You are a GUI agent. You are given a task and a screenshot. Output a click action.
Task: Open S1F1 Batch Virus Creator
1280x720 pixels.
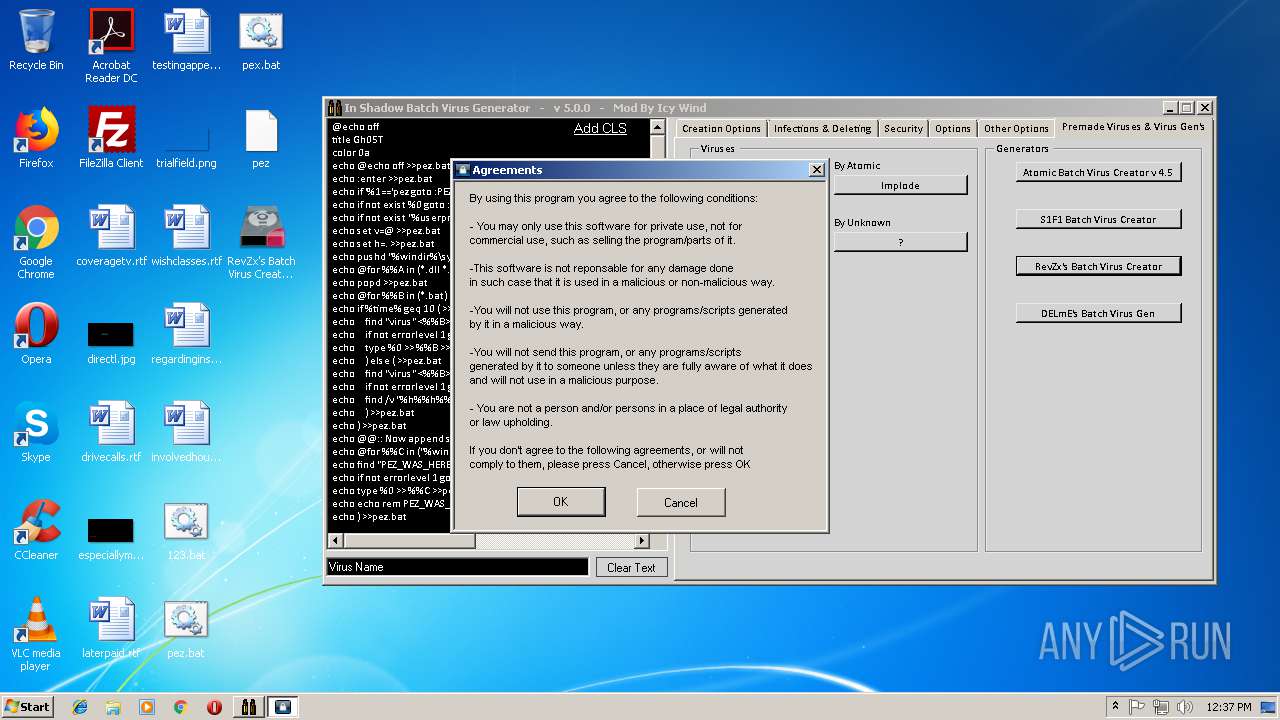(x=1098, y=219)
